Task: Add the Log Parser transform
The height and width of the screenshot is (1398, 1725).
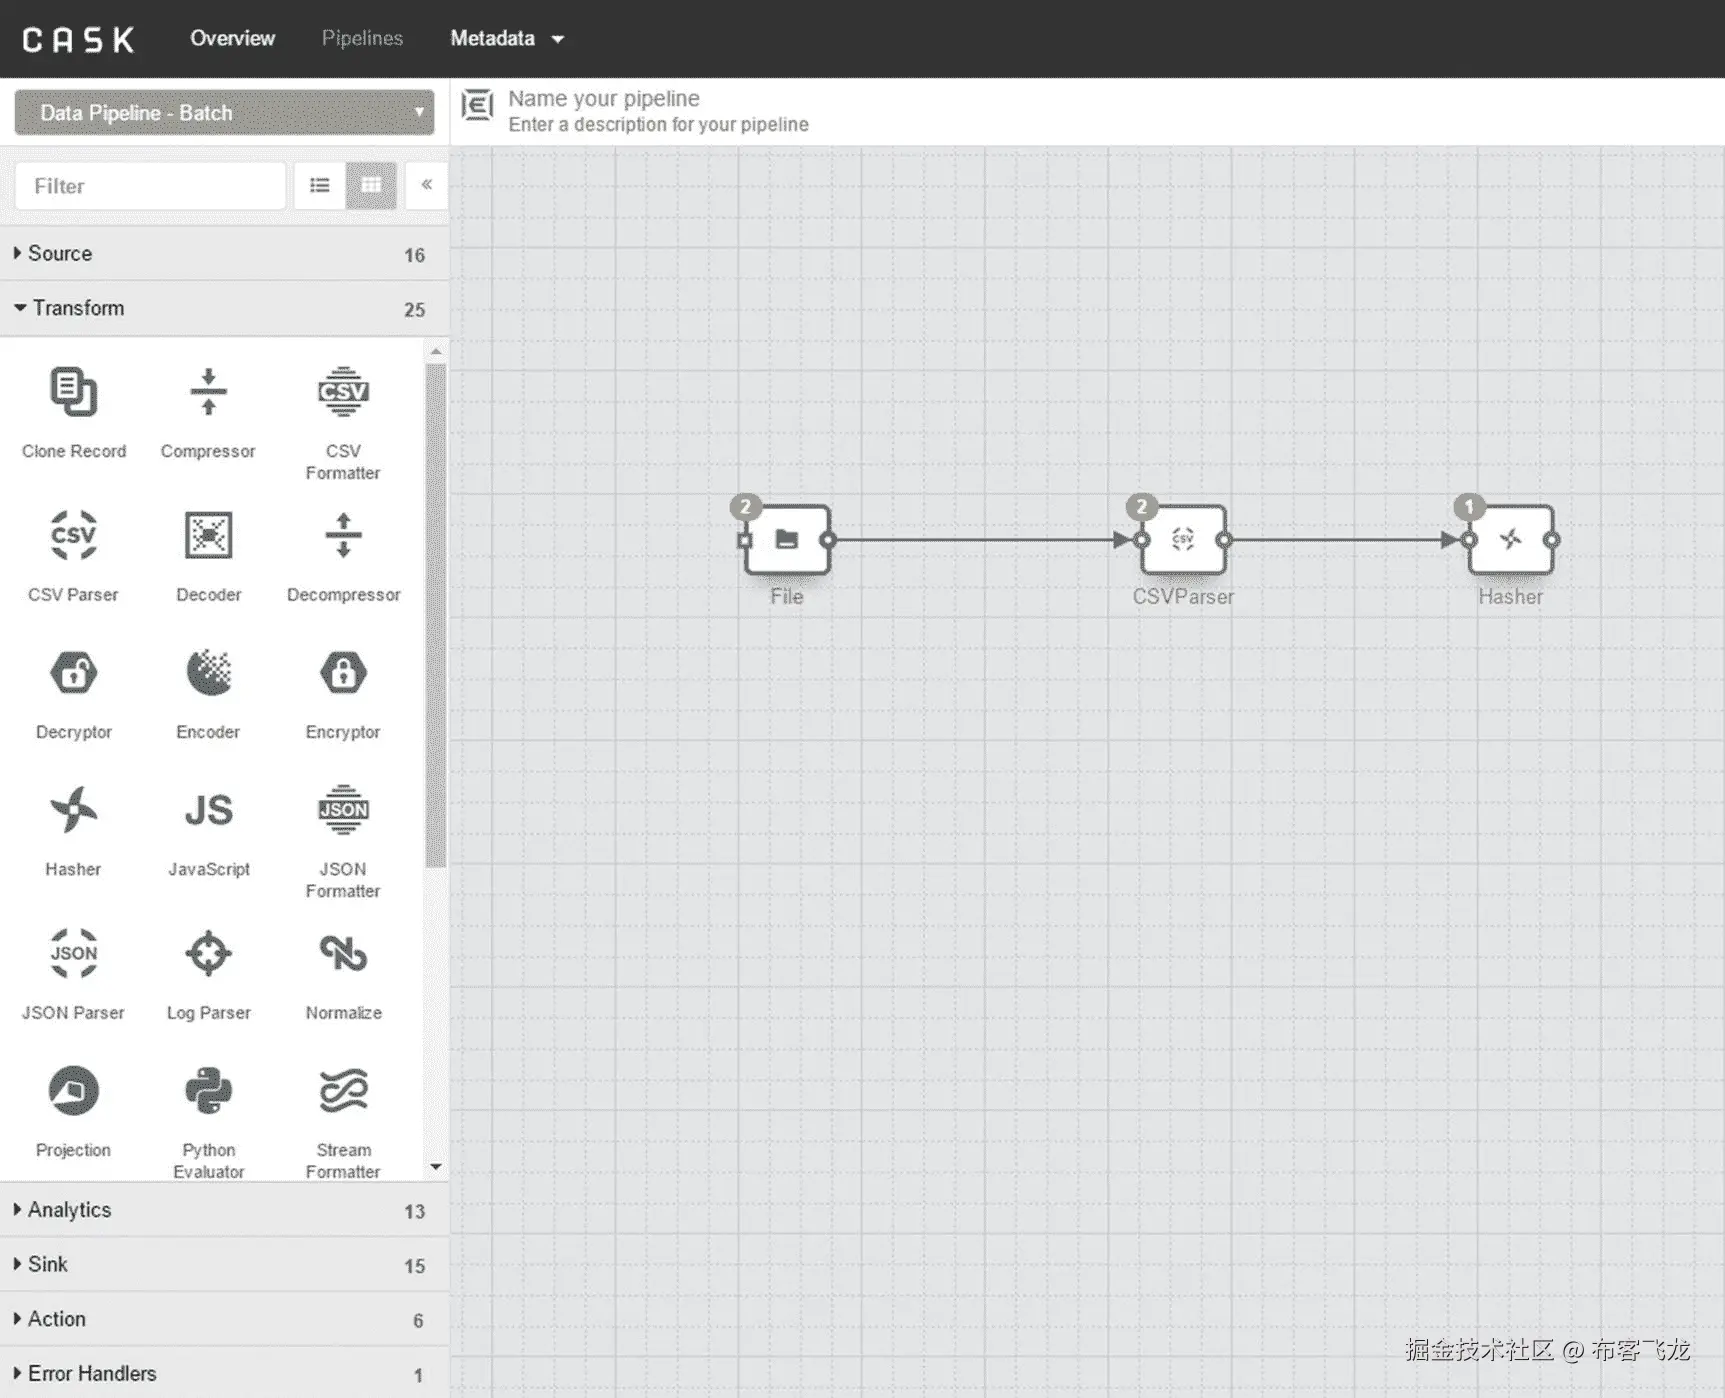Action: (208, 953)
